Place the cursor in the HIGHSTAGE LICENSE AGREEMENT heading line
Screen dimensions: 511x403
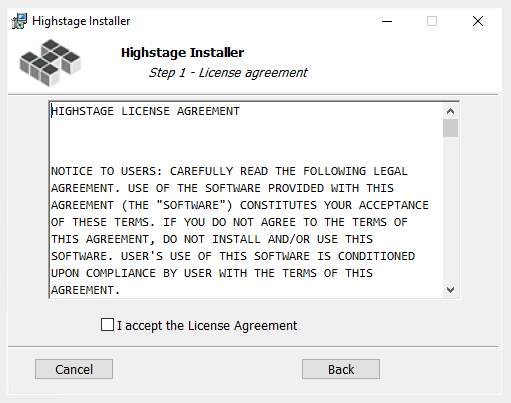point(145,111)
